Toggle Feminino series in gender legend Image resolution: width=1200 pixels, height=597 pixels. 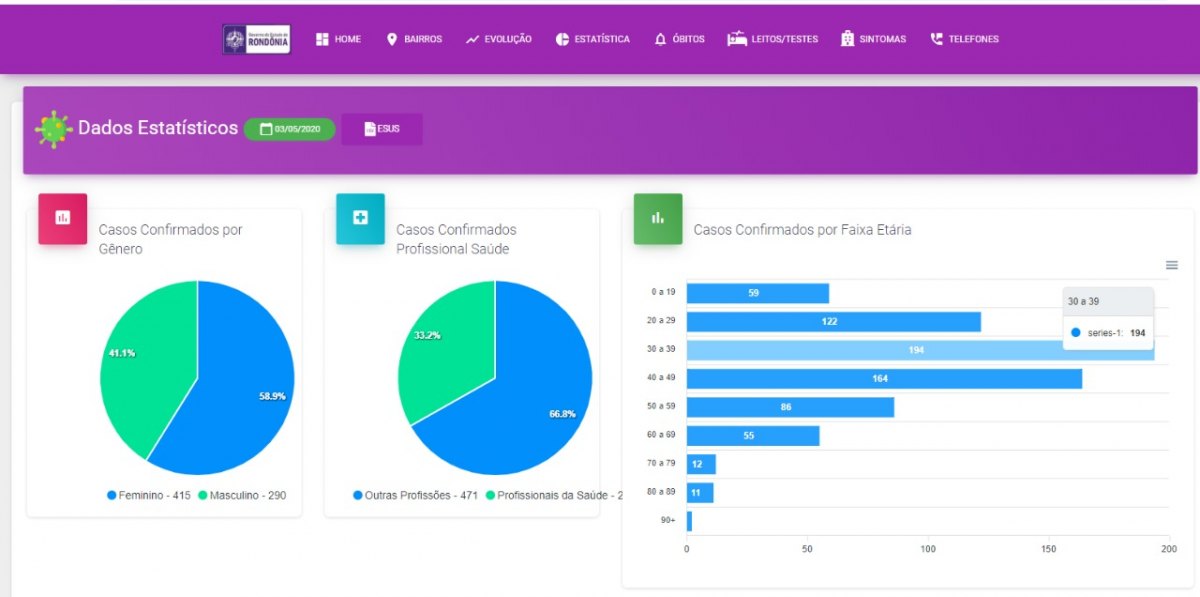(149, 495)
